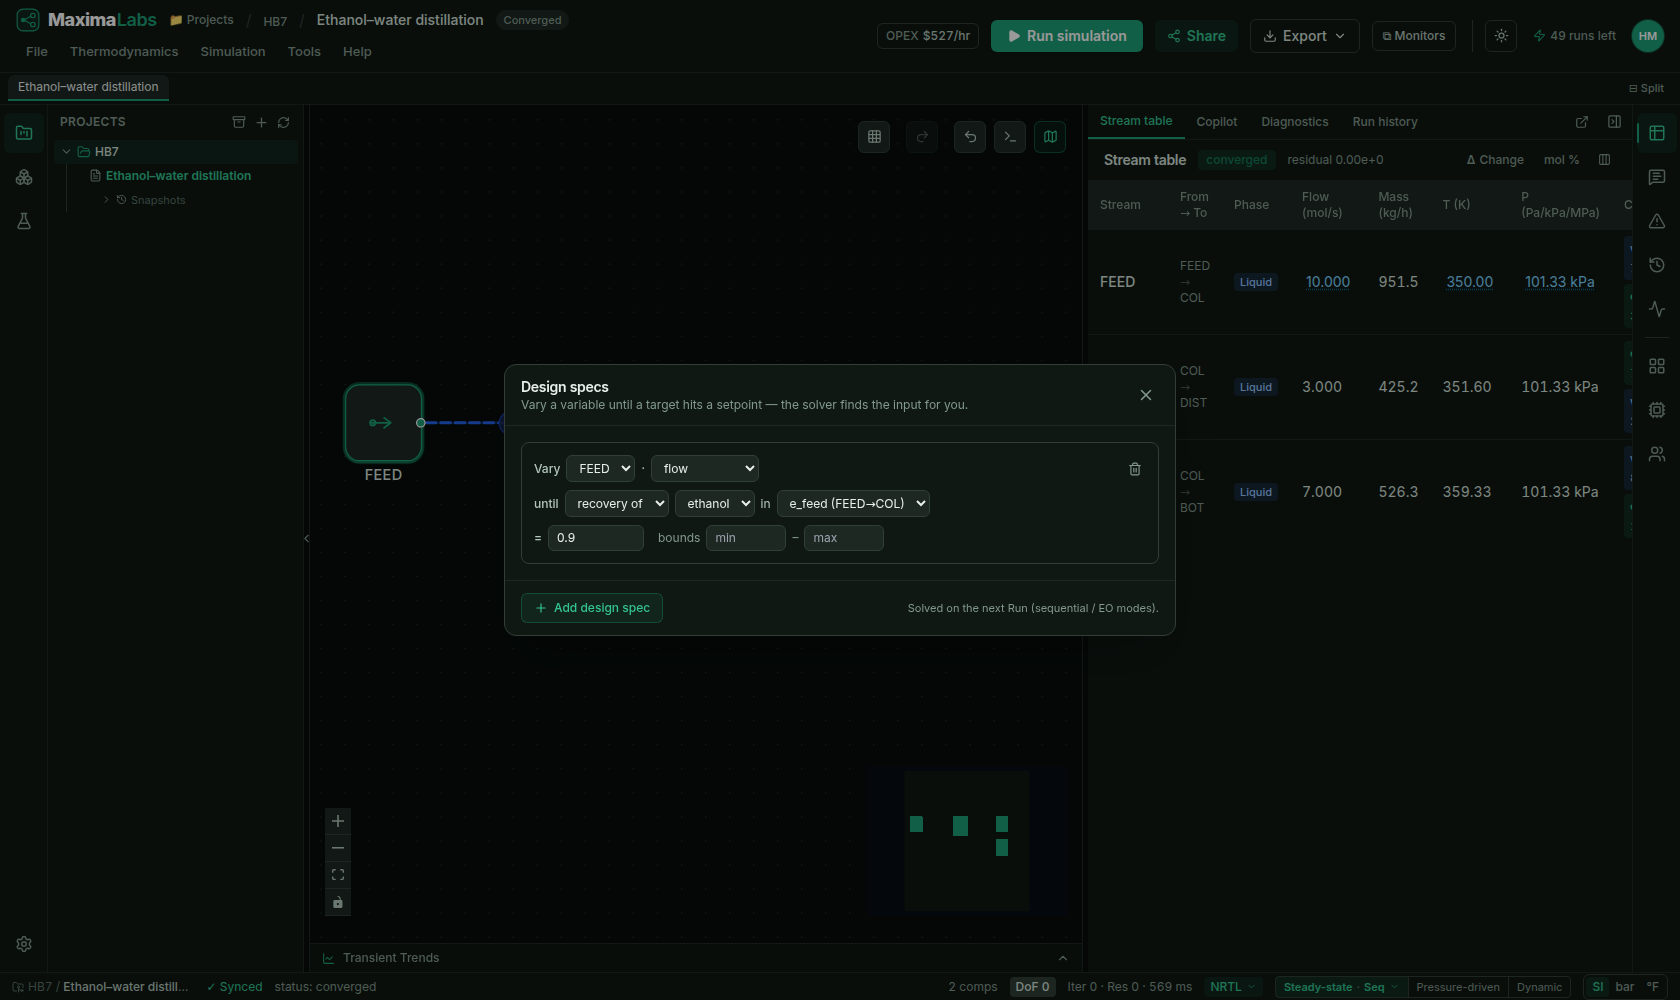
Task: Open comments icon in right rail
Action: (x=1657, y=177)
